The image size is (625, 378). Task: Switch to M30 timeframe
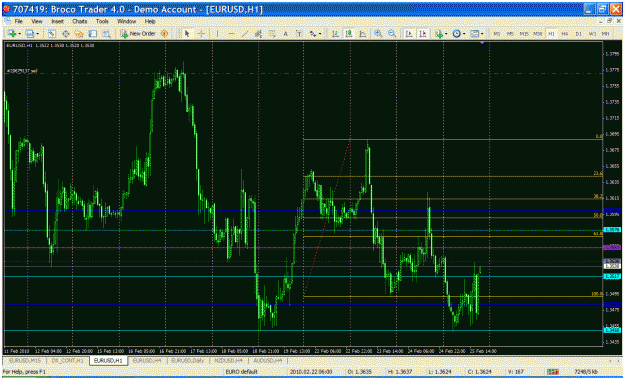[538, 34]
